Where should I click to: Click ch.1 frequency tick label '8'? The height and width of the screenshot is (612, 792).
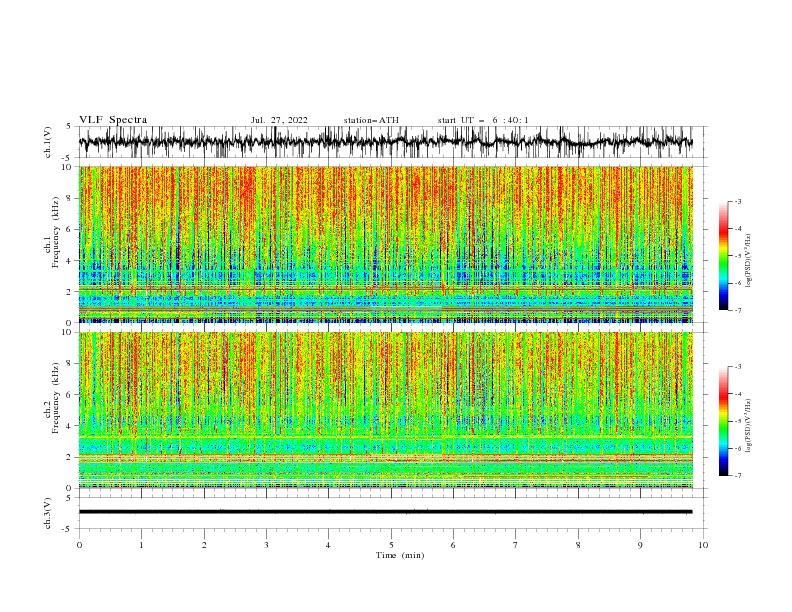pos(69,198)
